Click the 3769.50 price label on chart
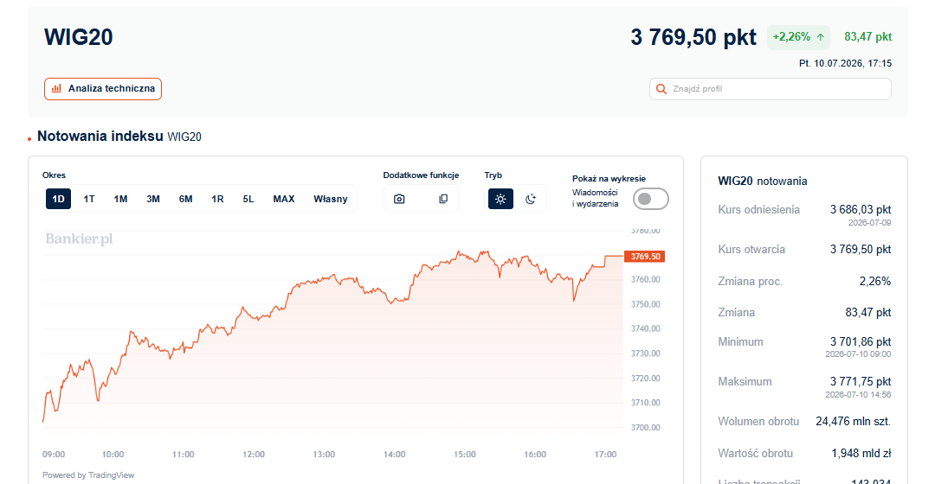This screenshot has height=484, width=948. [x=644, y=256]
